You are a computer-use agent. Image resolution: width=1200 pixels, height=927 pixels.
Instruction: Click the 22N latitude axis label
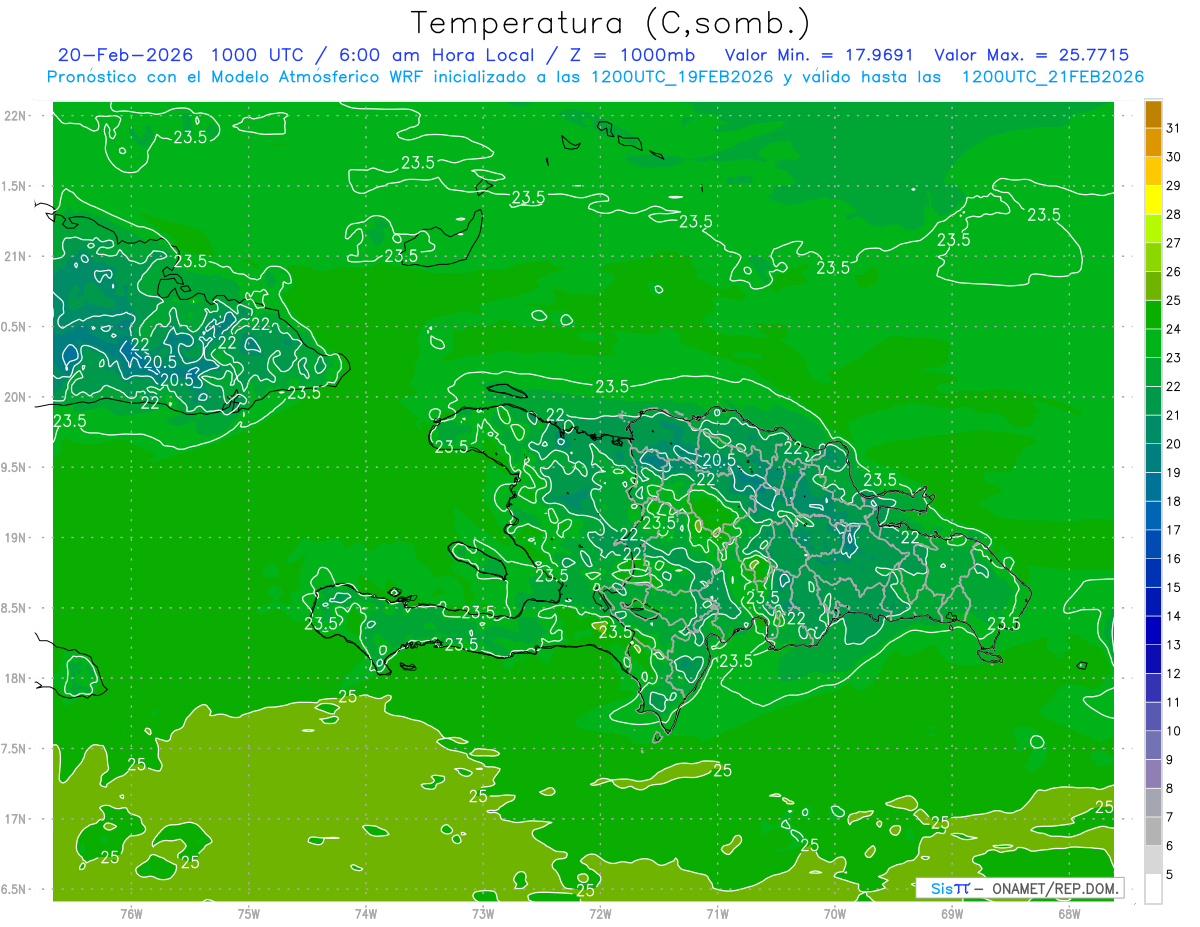click(x=17, y=116)
